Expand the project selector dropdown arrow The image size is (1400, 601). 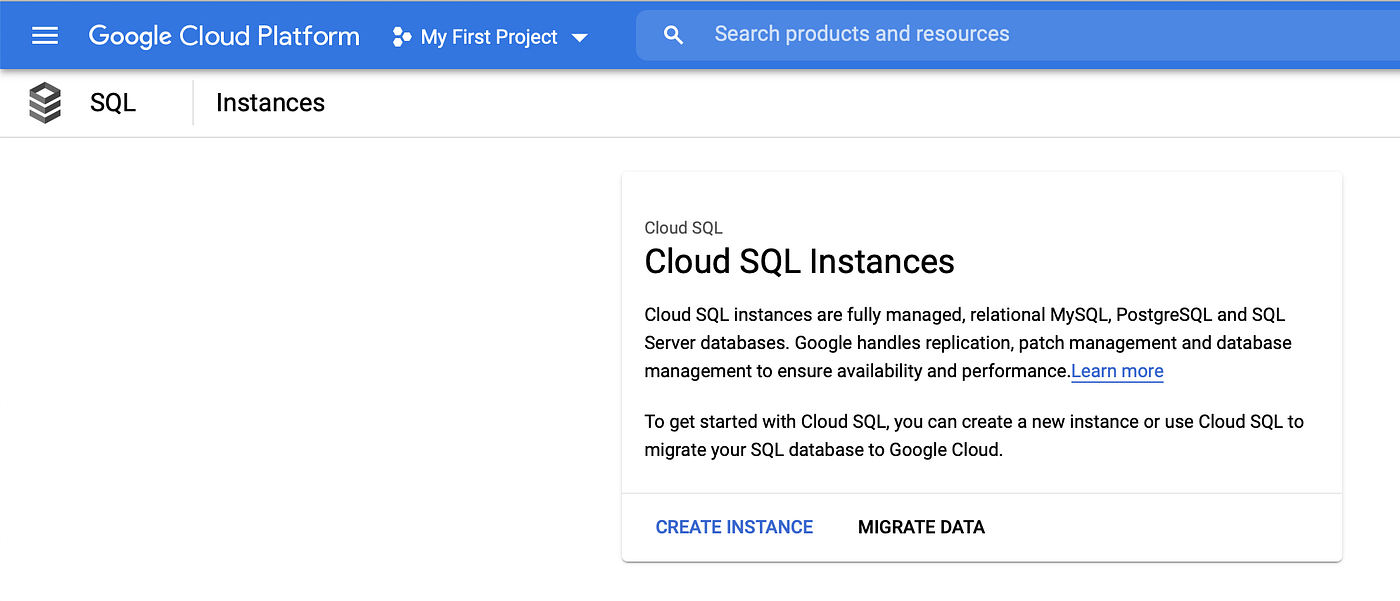coord(580,38)
